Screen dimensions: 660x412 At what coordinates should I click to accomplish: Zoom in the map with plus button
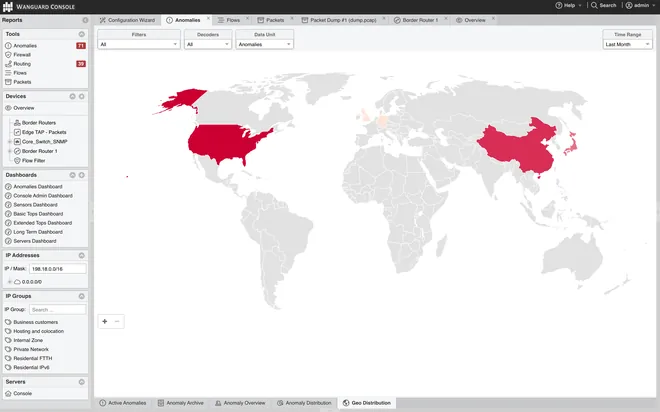pyautogui.click(x=105, y=322)
